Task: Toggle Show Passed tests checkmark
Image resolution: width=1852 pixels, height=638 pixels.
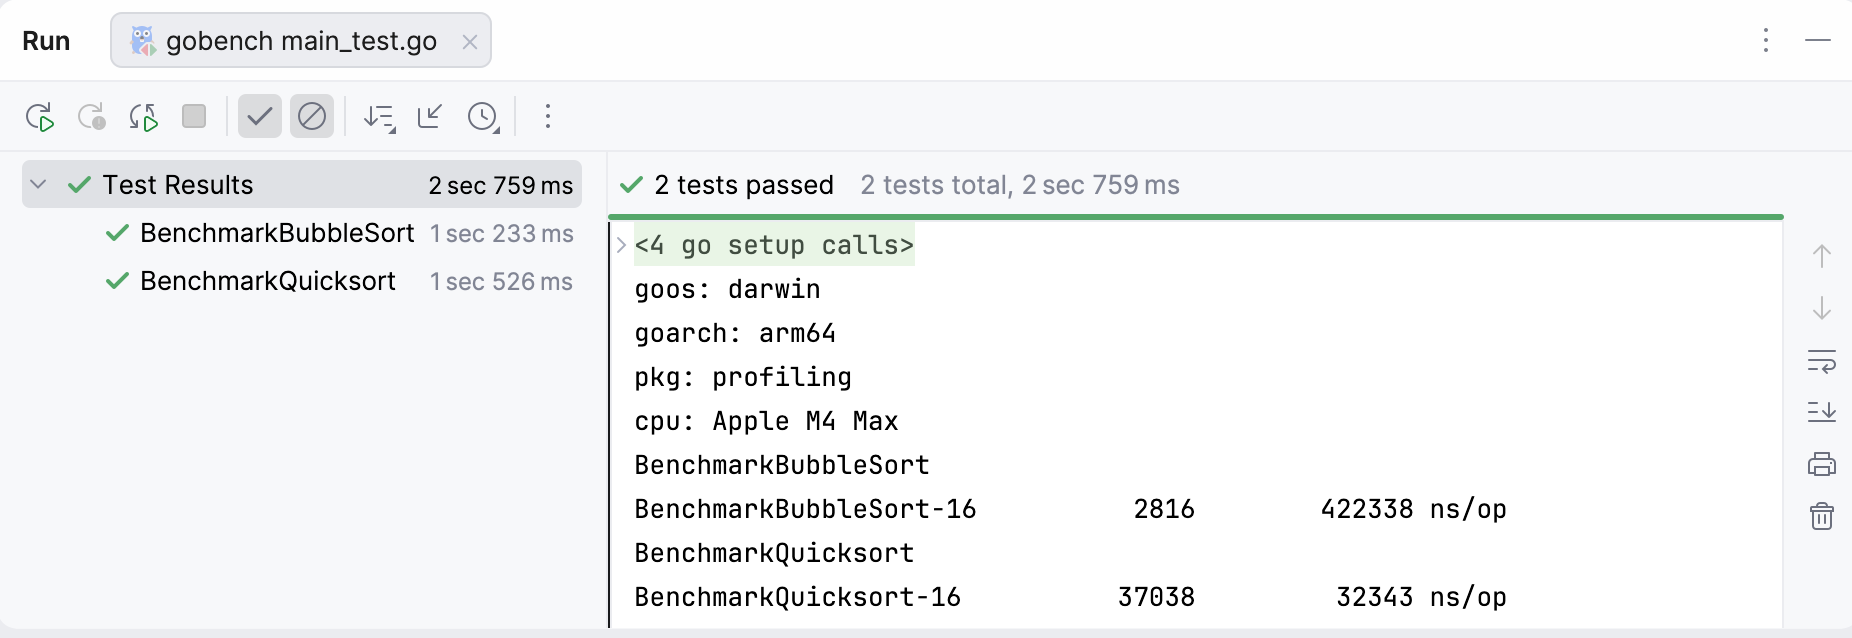Action: (260, 116)
